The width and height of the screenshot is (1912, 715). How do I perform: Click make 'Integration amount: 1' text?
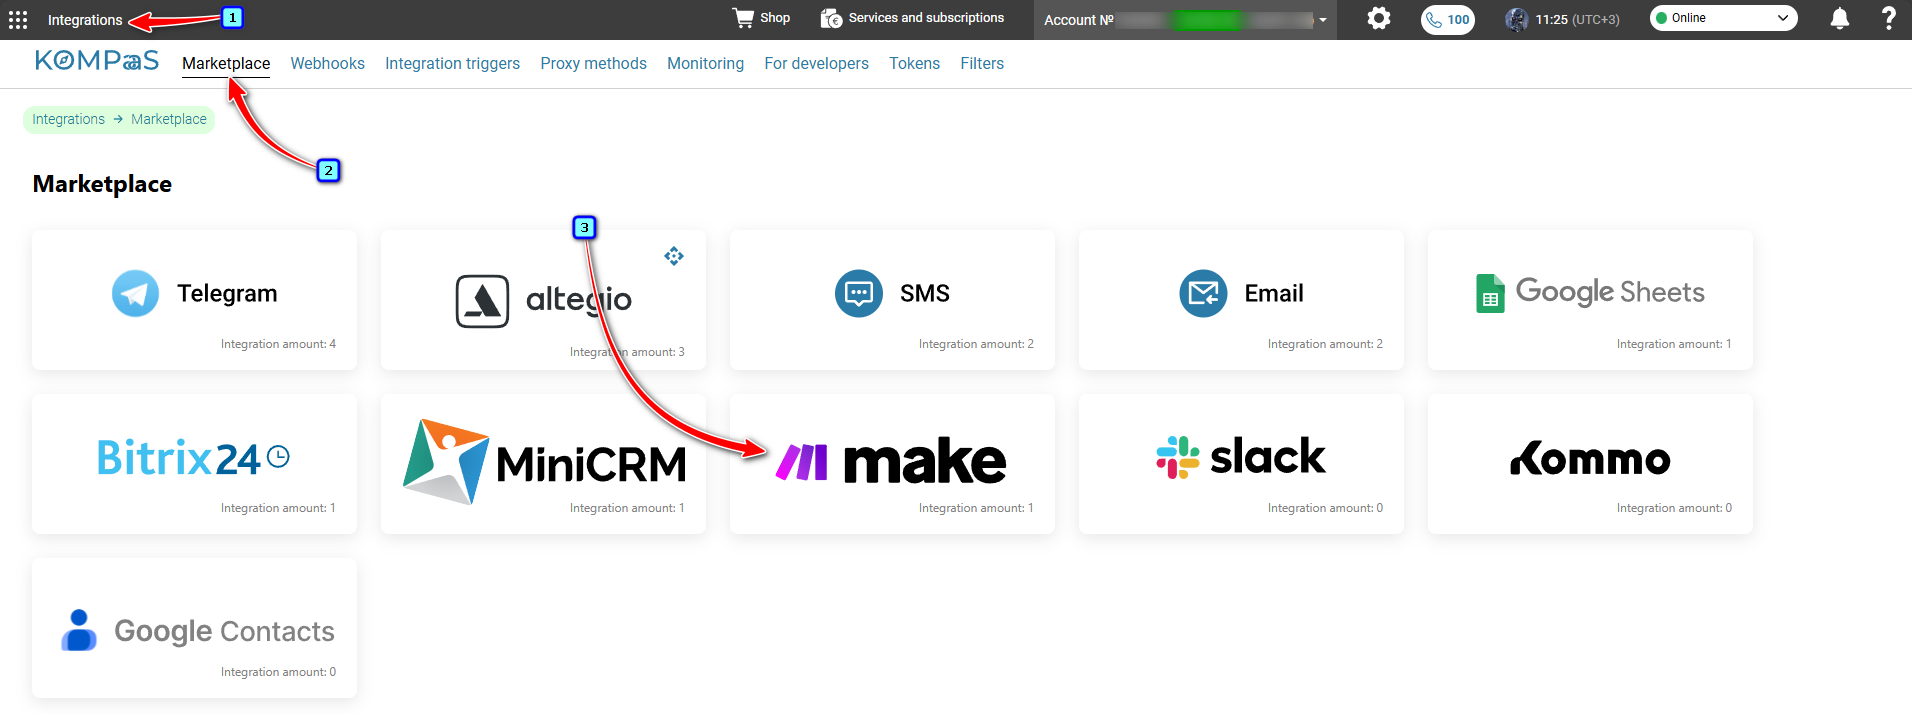click(976, 508)
